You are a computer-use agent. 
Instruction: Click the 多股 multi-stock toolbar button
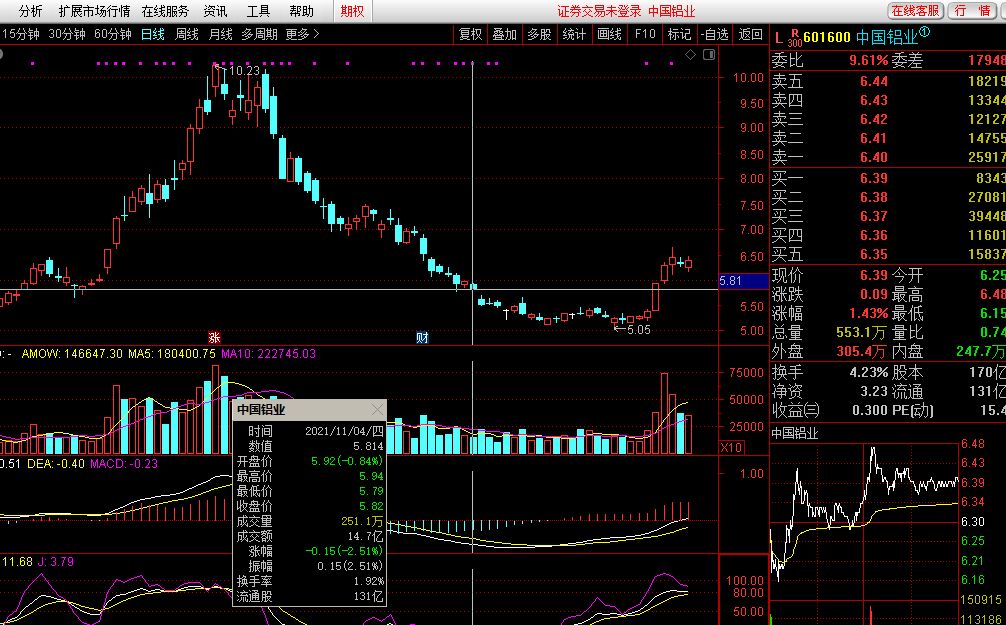tap(539, 34)
